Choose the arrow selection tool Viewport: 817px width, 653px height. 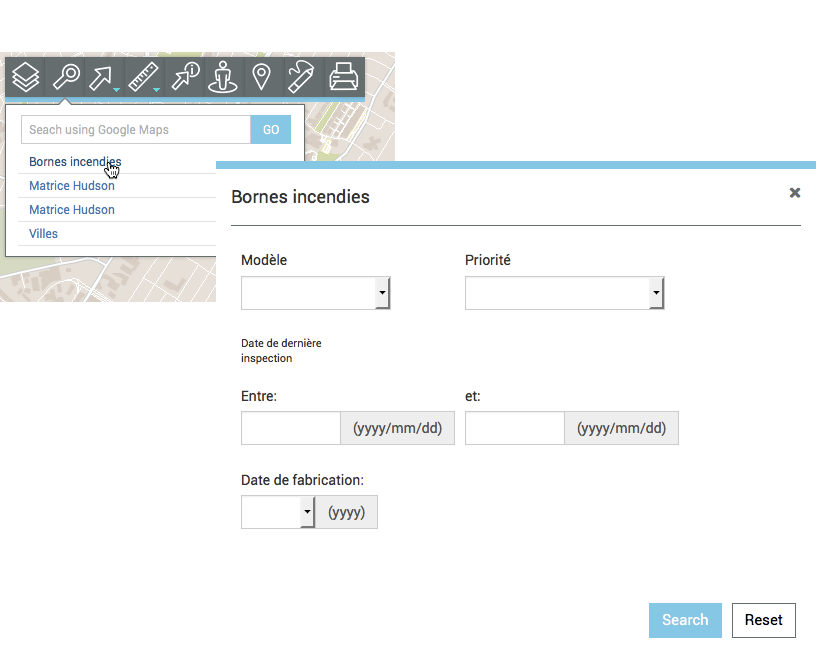pos(101,77)
